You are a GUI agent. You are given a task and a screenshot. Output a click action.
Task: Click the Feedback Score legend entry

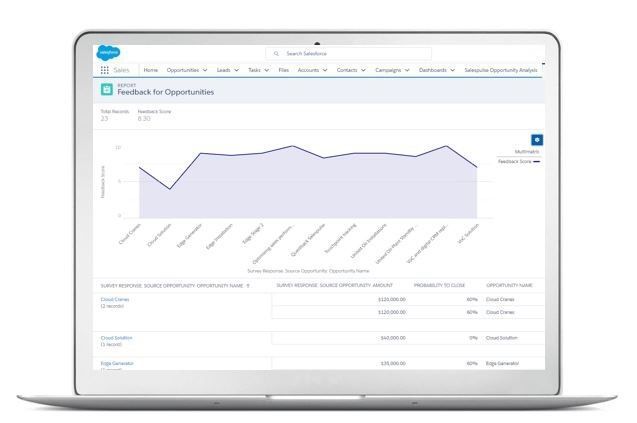(519, 162)
